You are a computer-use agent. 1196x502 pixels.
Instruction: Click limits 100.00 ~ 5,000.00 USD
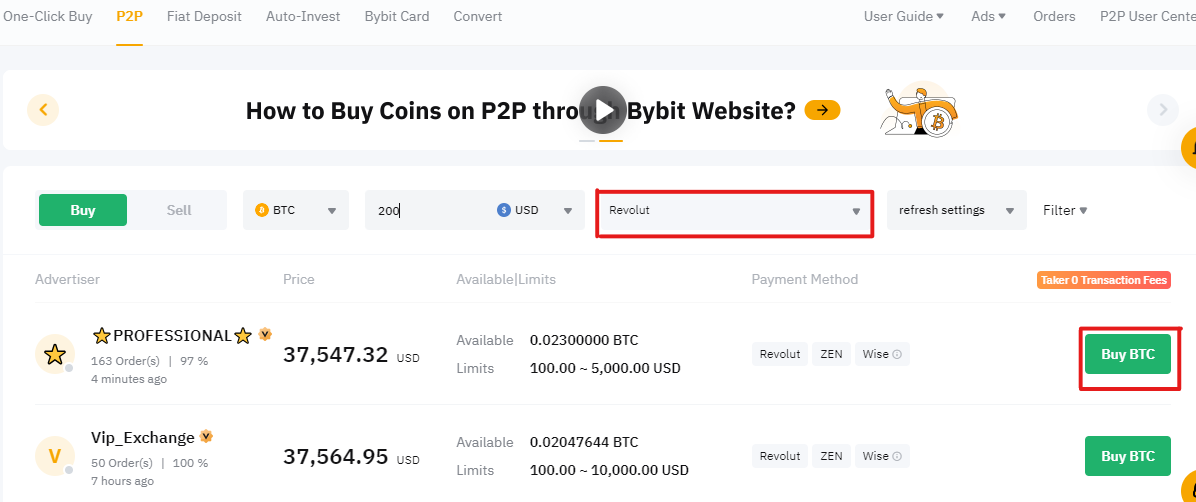click(x=606, y=368)
